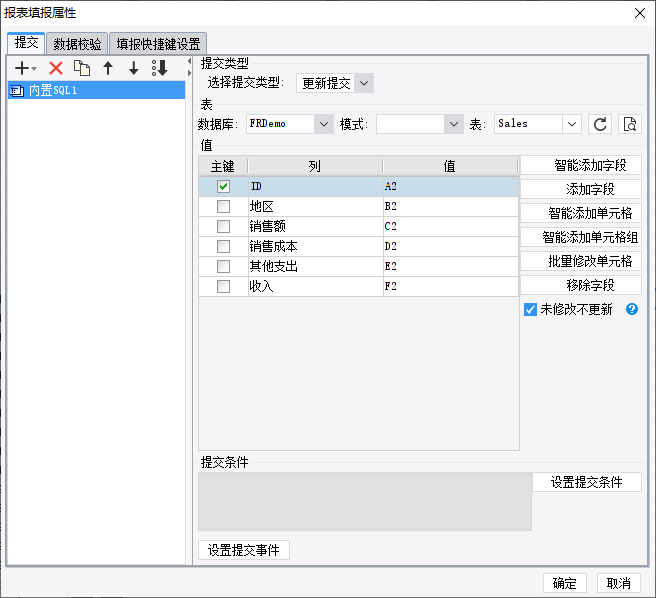This screenshot has width=656, height=598.
Task: Click the 智能添加单元格 button
Action: click(581, 213)
